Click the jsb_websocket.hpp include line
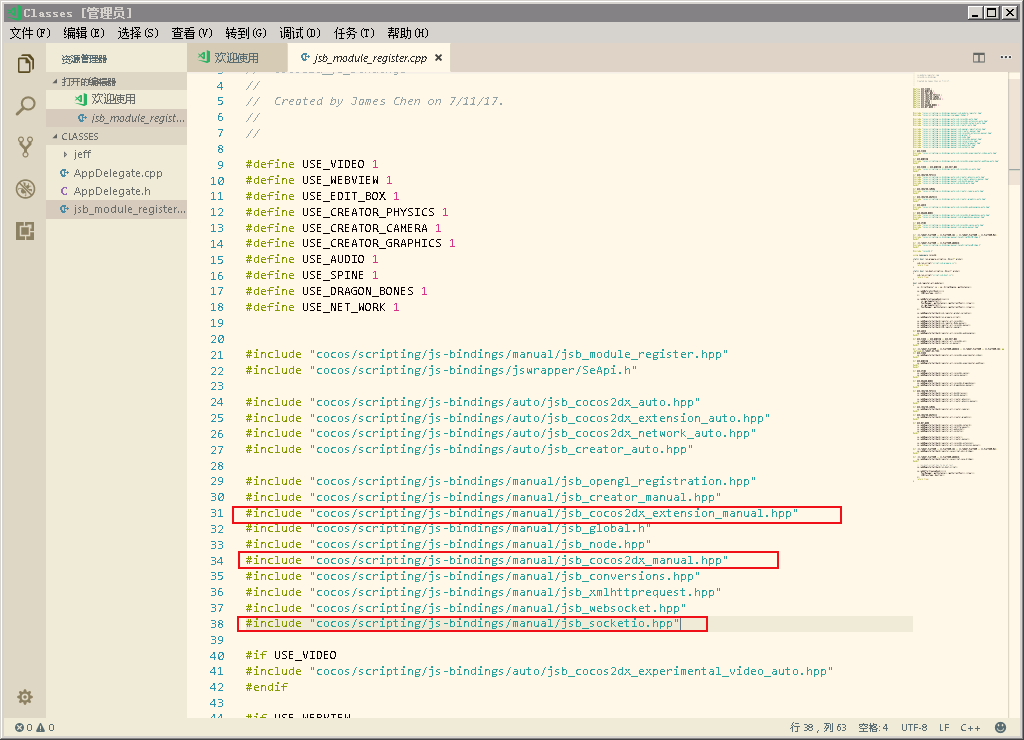Screen dimensions: 1024x740 pyautogui.click(x=466, y=608)
